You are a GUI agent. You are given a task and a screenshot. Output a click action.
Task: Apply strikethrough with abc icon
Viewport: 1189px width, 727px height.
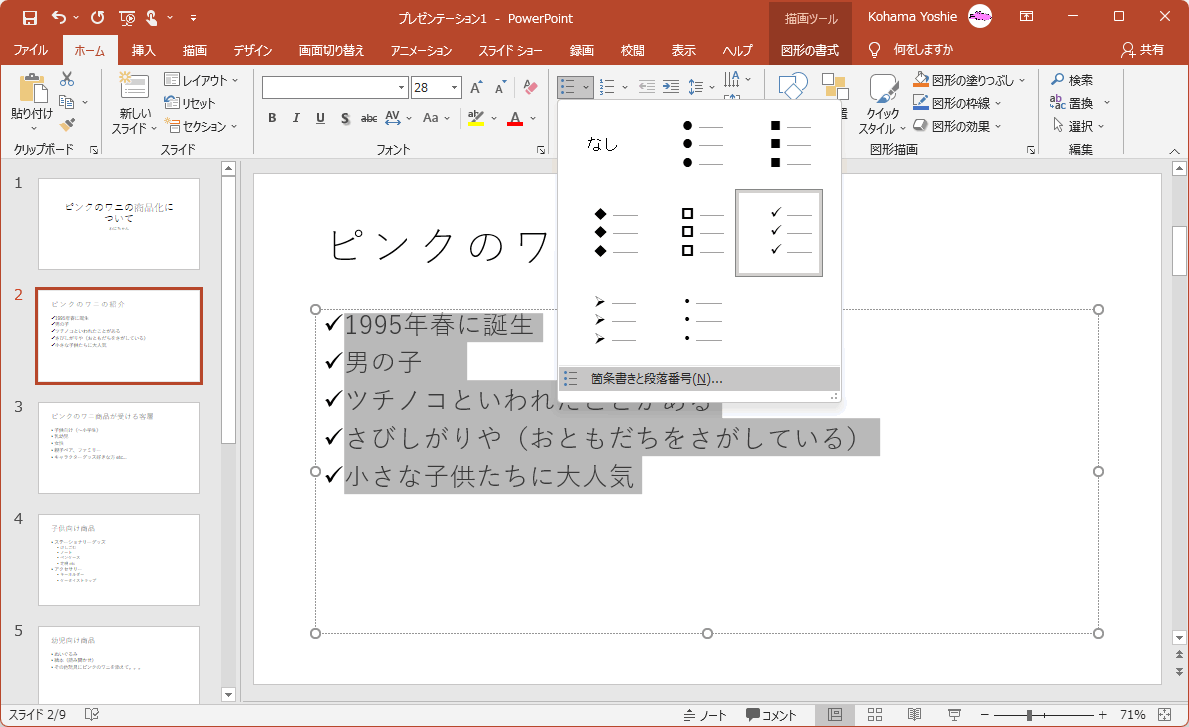(369, 118)
